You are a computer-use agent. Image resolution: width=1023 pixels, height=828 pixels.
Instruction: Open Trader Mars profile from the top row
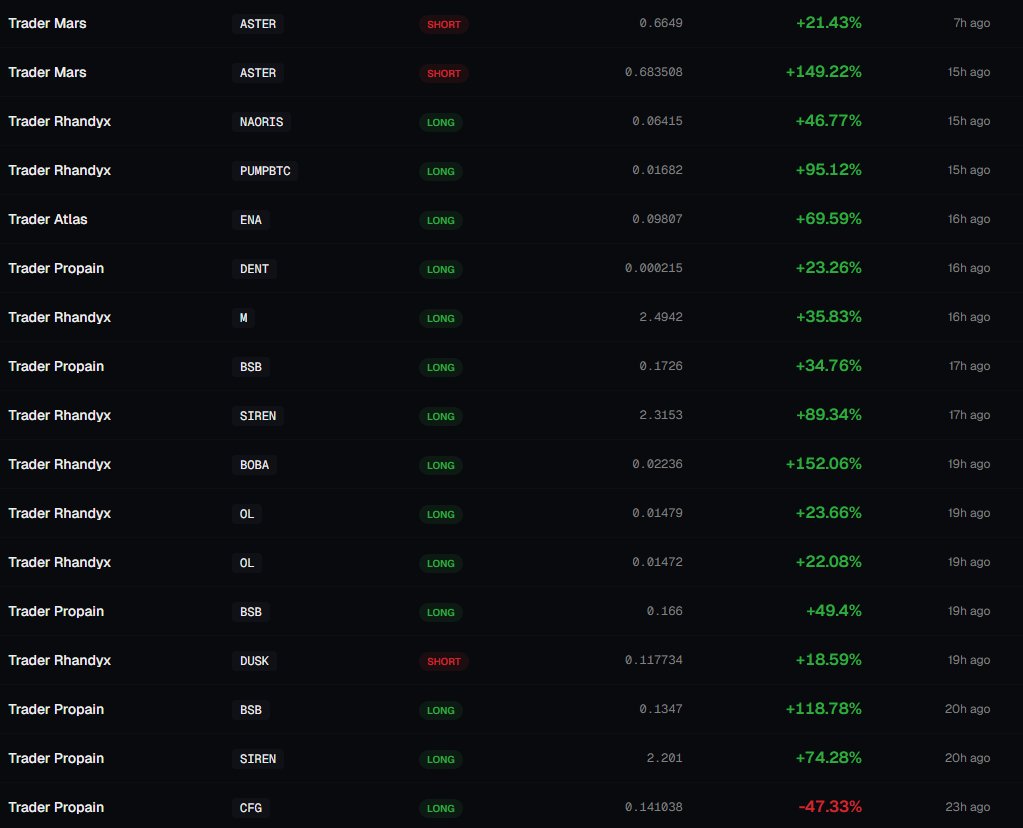47,23
